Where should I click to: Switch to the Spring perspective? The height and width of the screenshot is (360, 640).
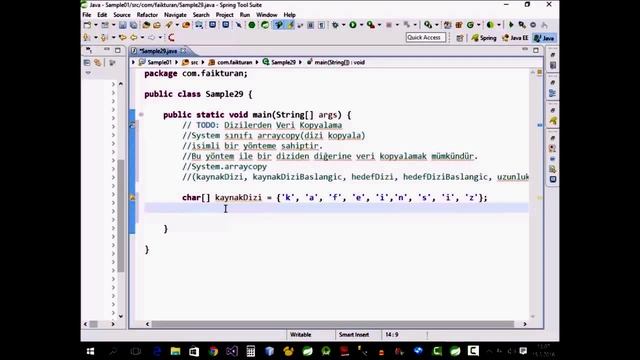pos(484,38)
